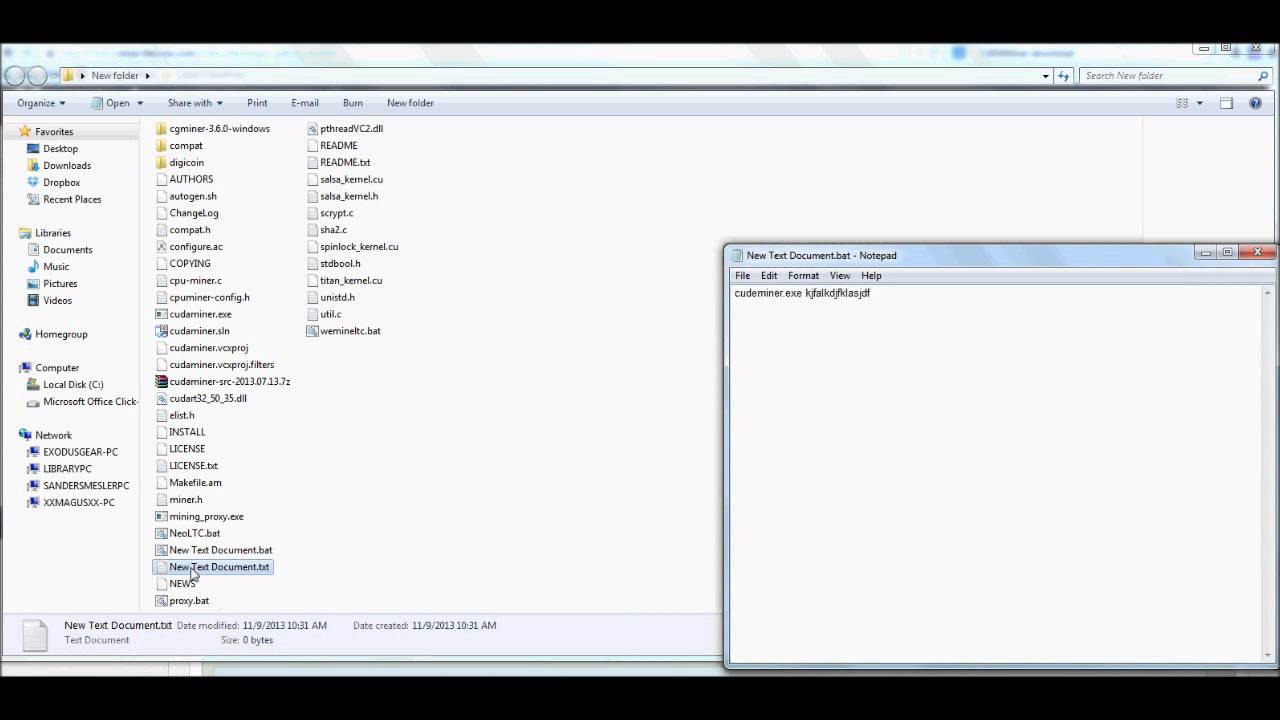1280x720 pixels.
Task: Toggle the preview pane button
Action: (1226, 103)
